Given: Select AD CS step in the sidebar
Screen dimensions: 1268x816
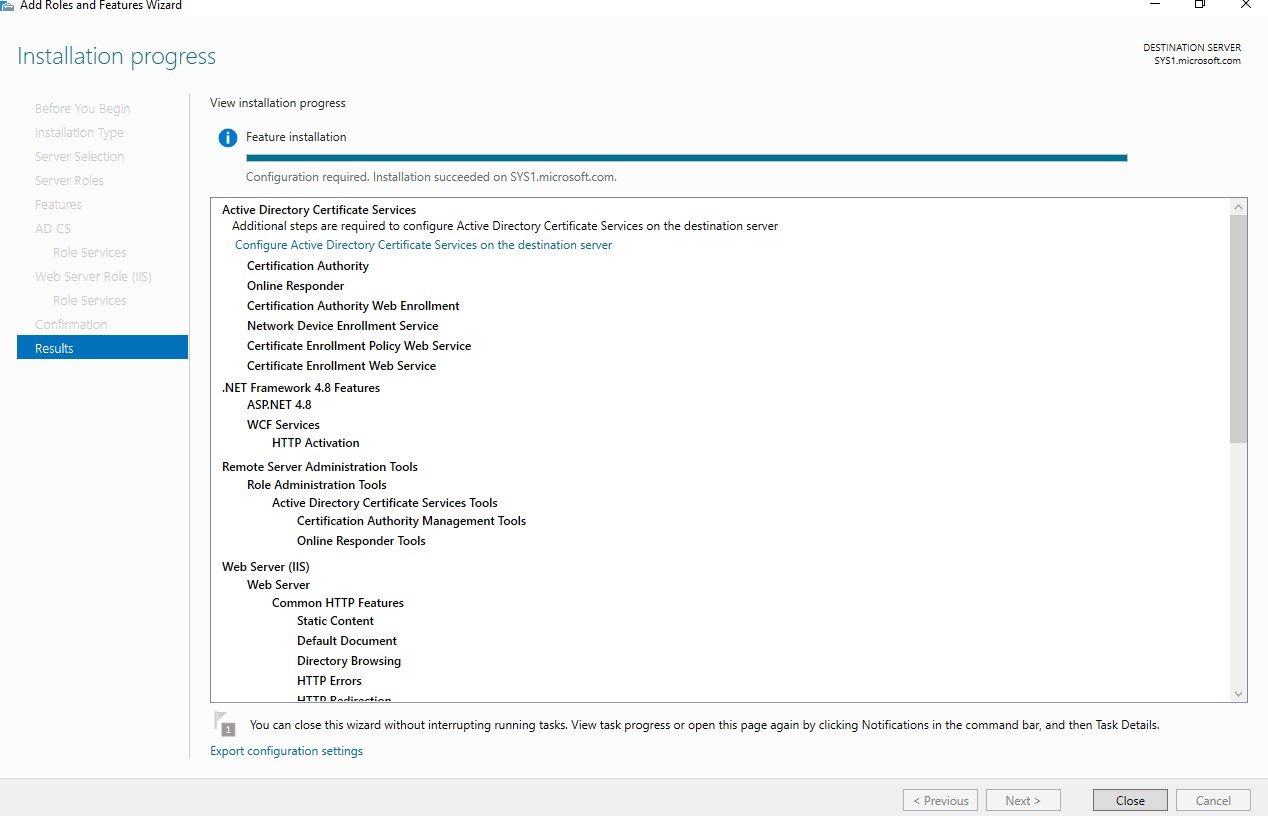Looking at the screenshot, I should [52, 228].
